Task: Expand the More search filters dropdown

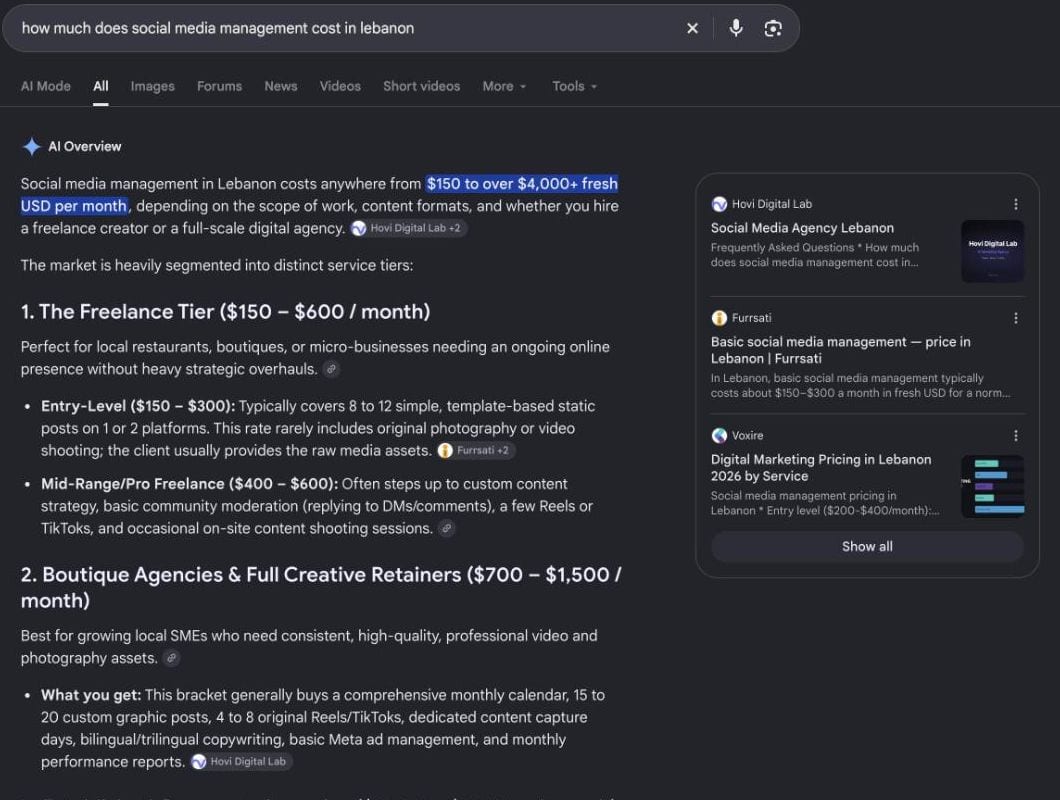Action: [504, 87]
